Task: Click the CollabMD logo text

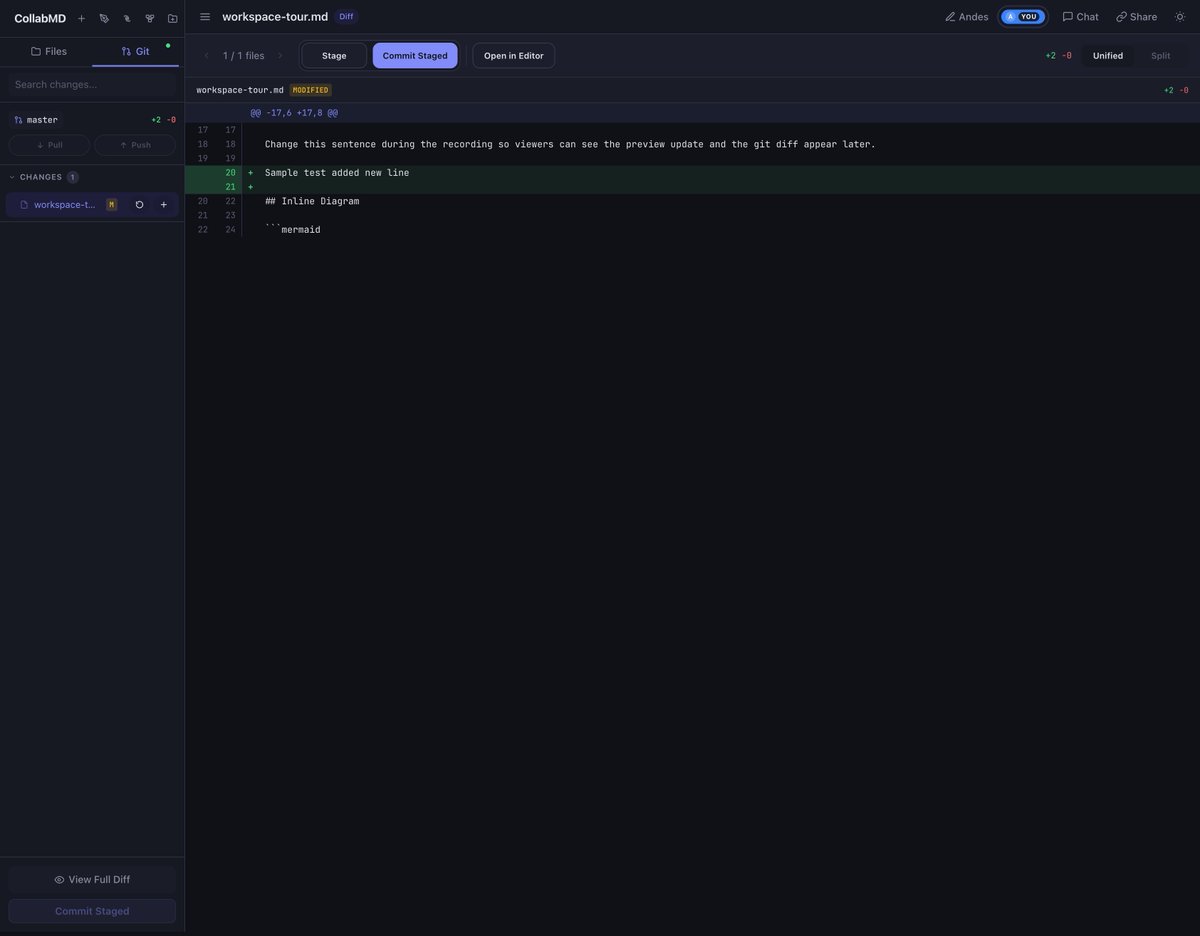Action: click(40, 18)
